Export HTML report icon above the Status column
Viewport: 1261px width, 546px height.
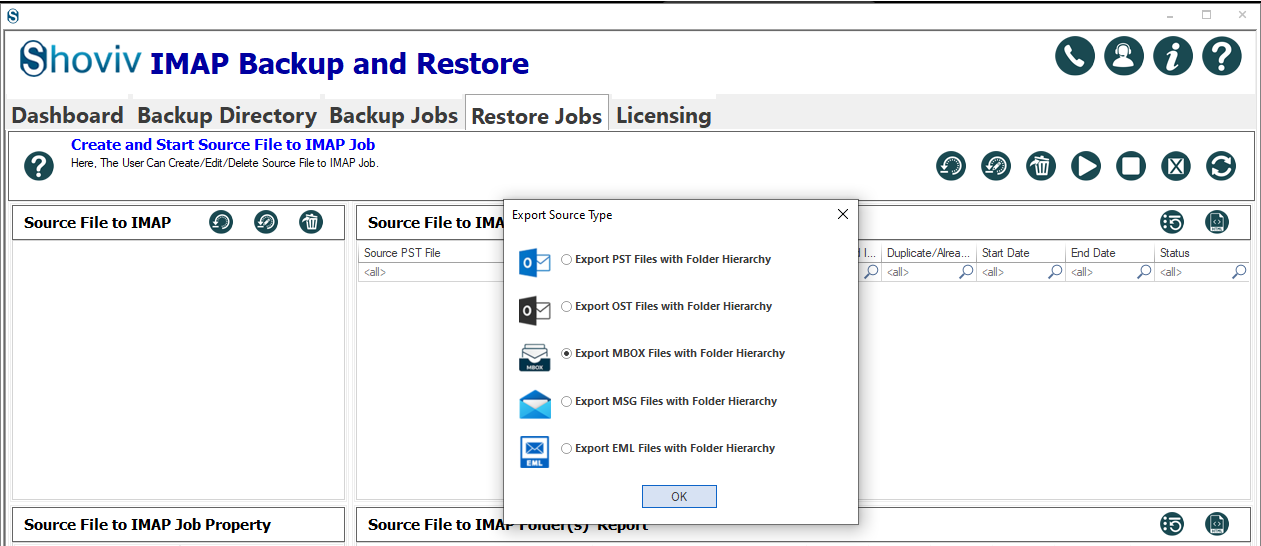coord(1217,222)
